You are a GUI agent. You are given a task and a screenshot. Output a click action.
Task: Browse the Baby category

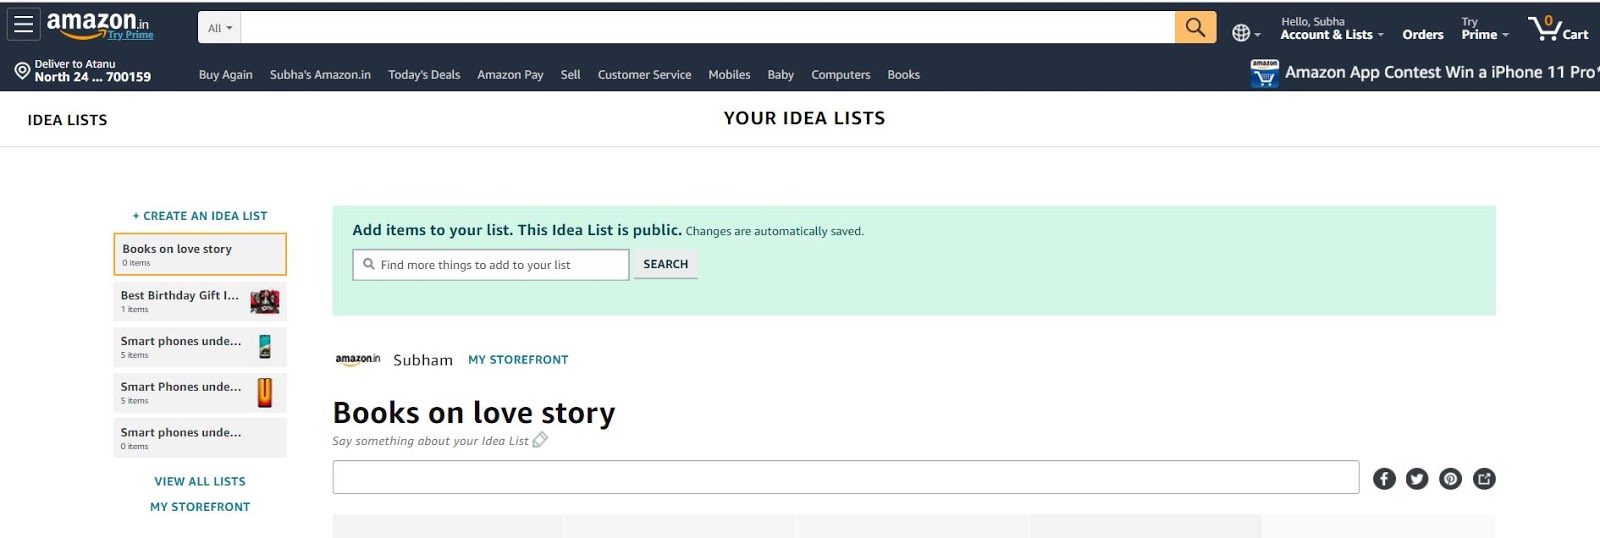pos(780,75)
